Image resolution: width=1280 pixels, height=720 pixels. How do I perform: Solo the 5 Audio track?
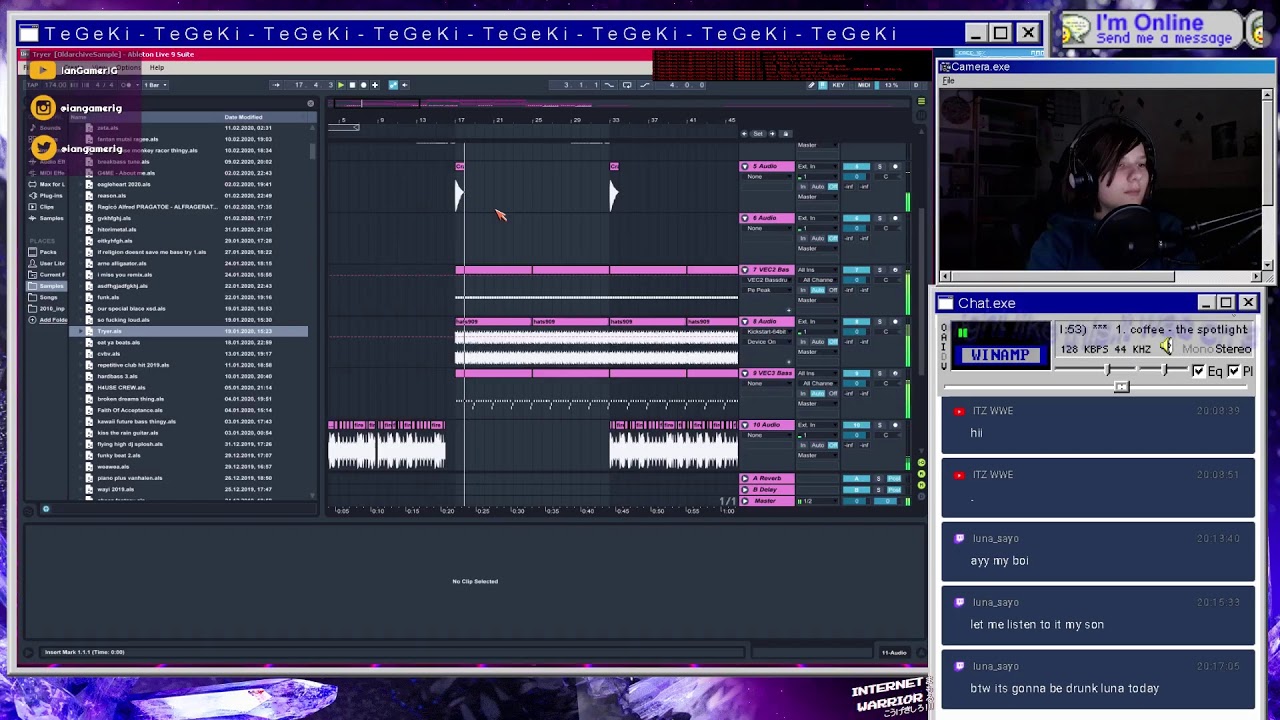880,166
